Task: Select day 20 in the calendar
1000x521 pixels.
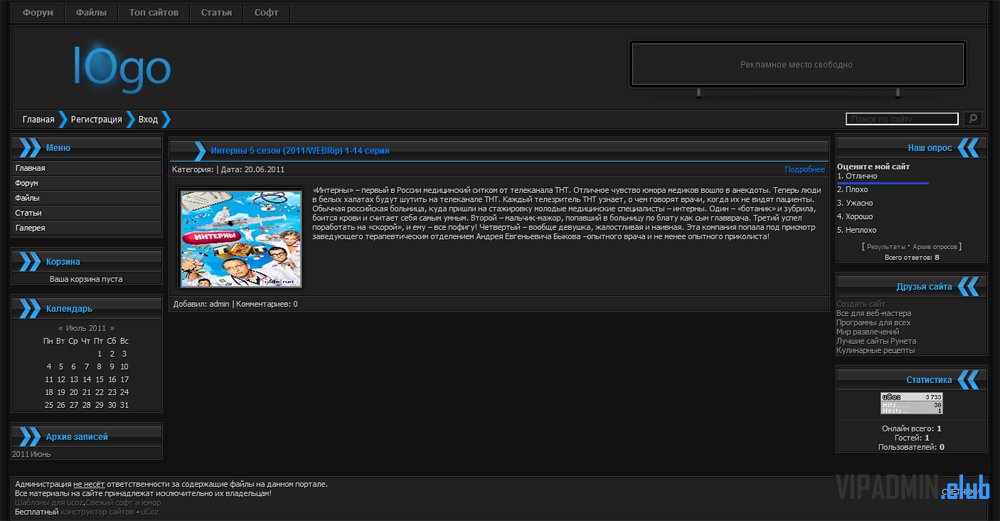Action: pyautogui.click(x=74, y=392)
